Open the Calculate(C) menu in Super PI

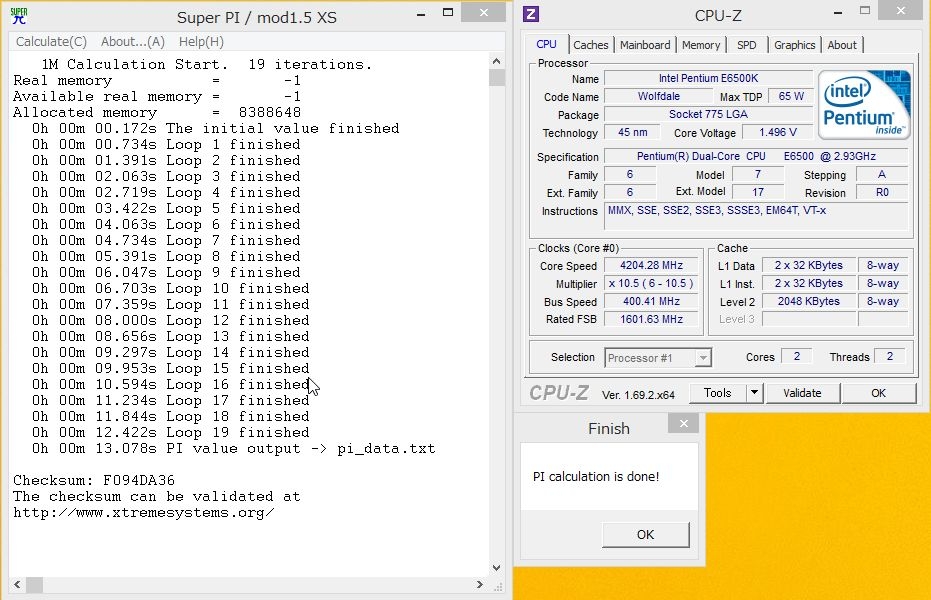51,42
